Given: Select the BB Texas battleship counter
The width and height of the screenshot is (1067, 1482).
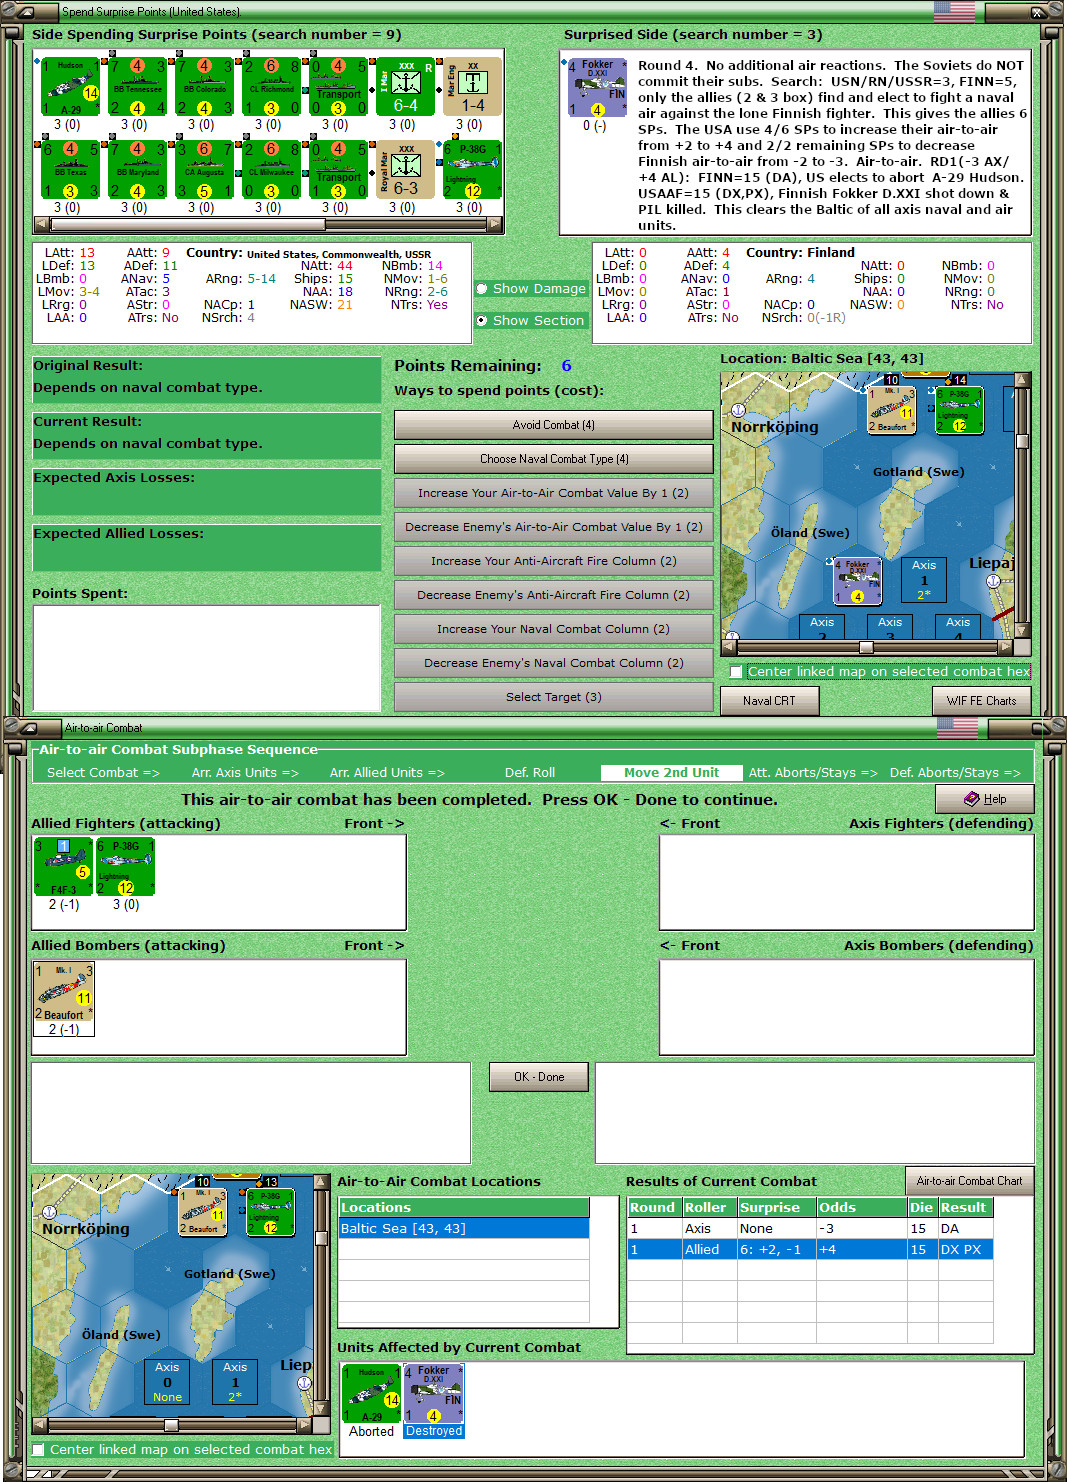Looking at the screenshot, I should 70,170.
